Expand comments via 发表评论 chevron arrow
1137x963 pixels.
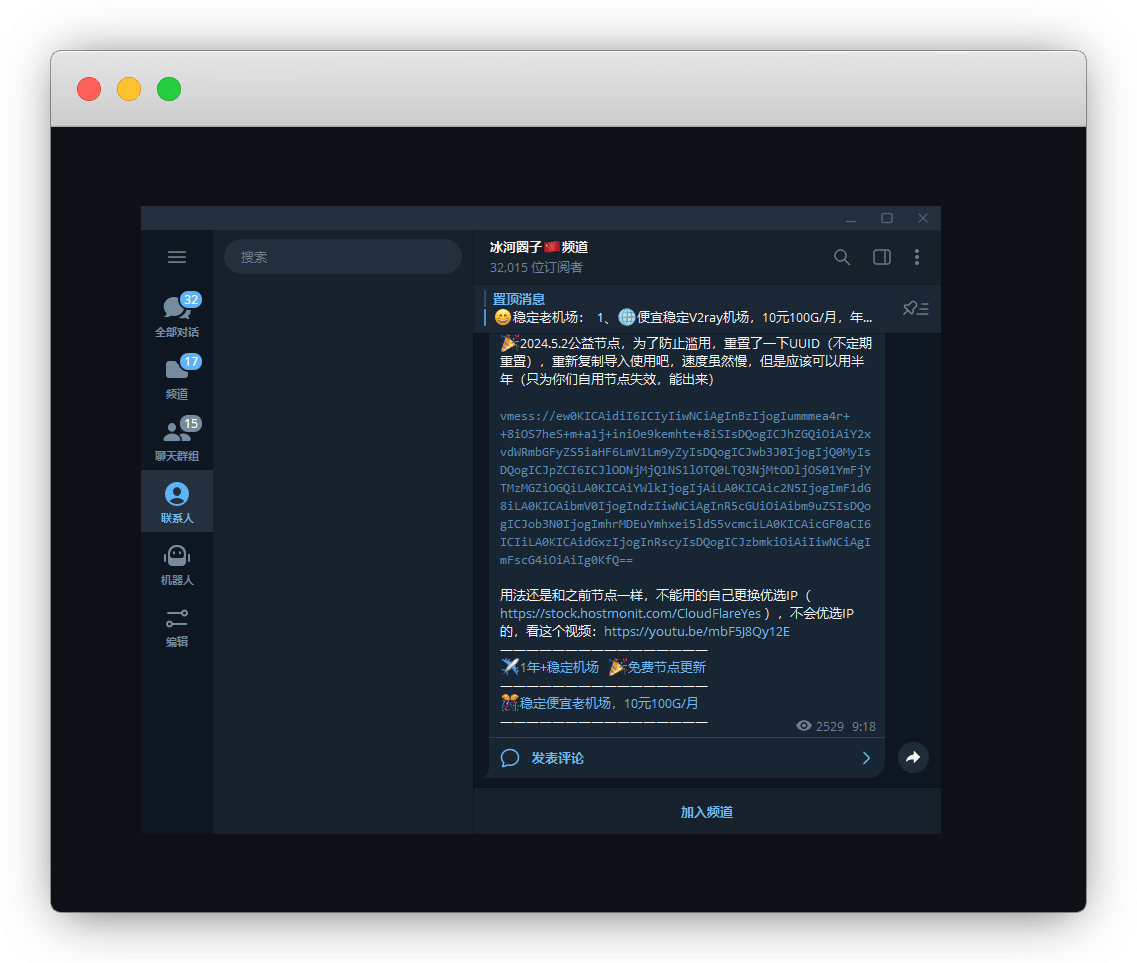coord(866,758)
